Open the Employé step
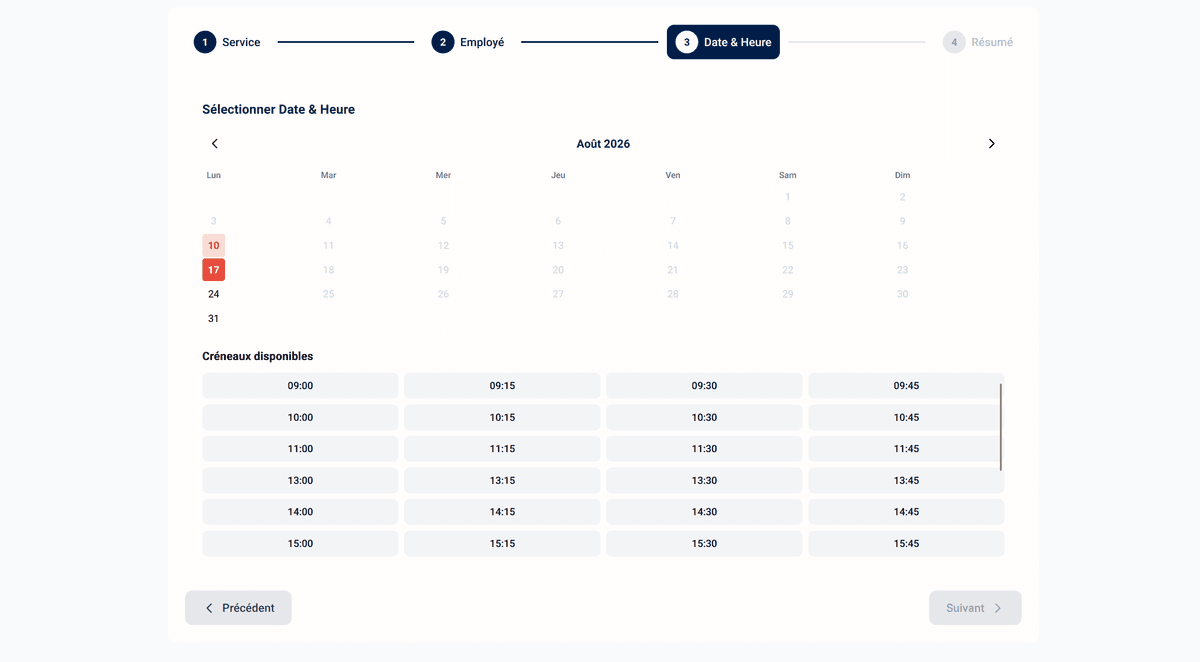Viewport: 1200px width, 662px height. pyautogui.click(x=468, y=42)
